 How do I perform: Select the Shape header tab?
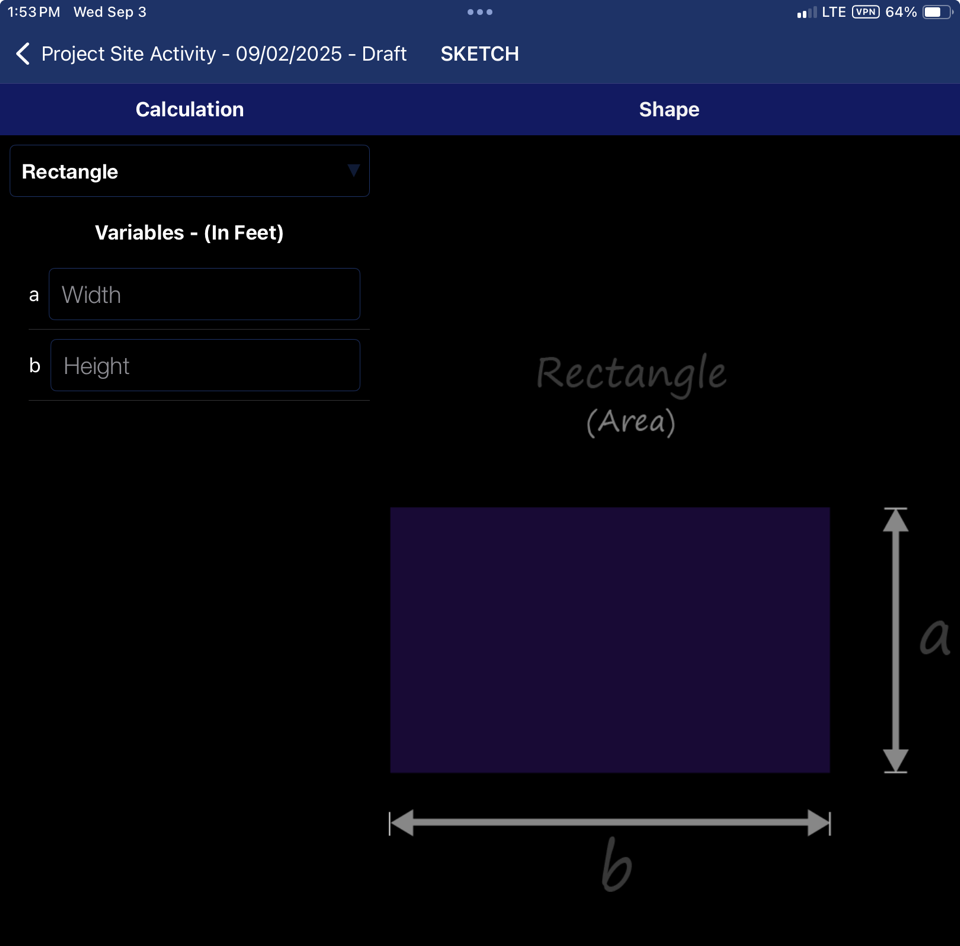click(669, 110)
